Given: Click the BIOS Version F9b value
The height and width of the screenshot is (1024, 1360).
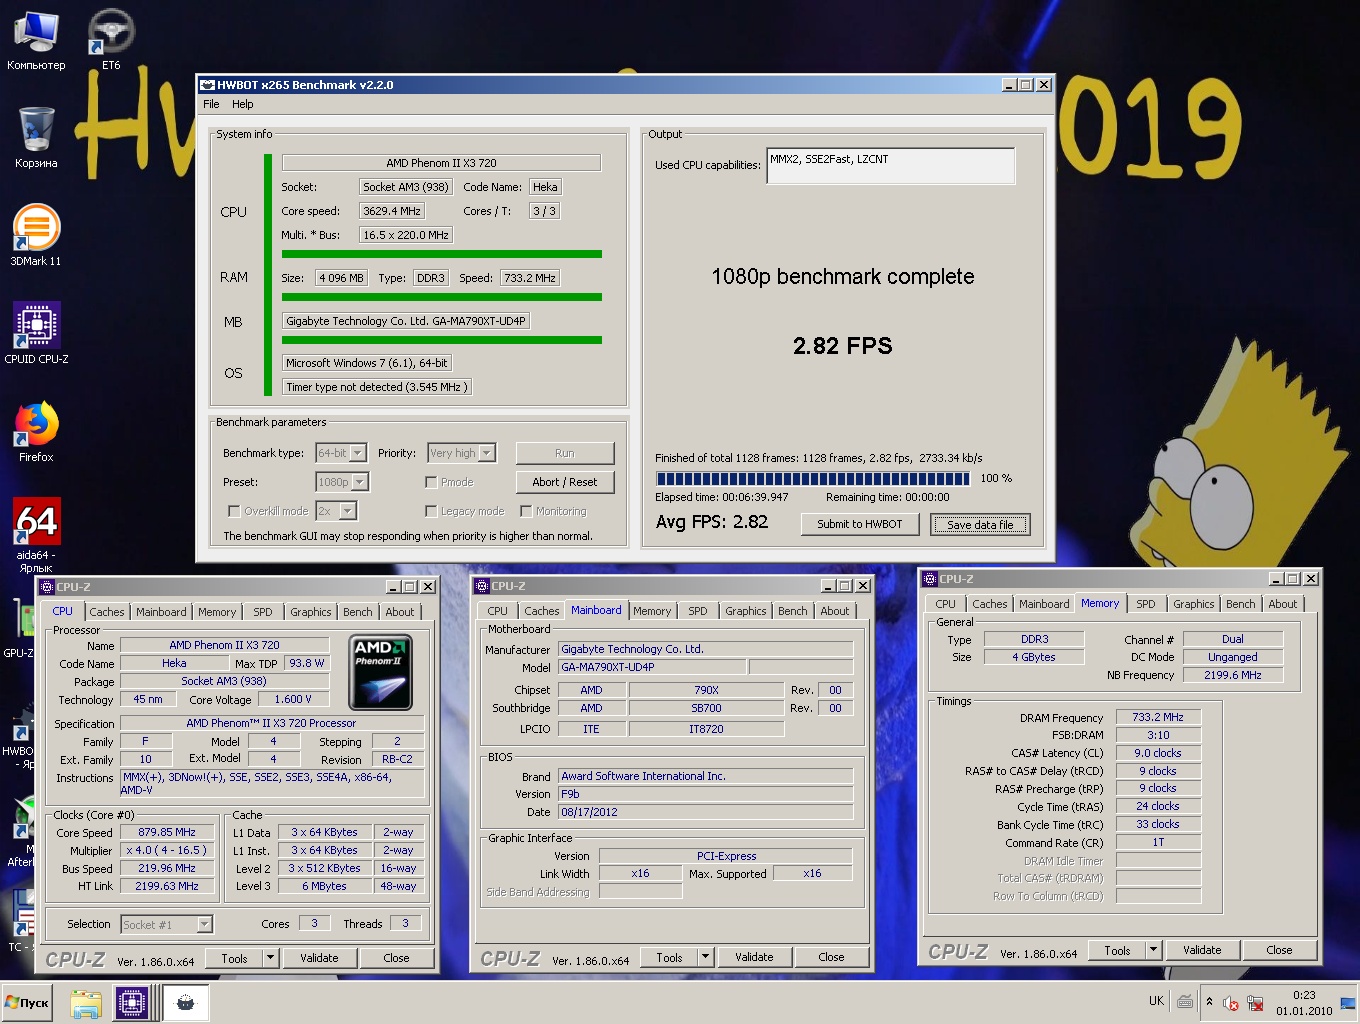Looking at the screenshot, I should click(705, 794).
